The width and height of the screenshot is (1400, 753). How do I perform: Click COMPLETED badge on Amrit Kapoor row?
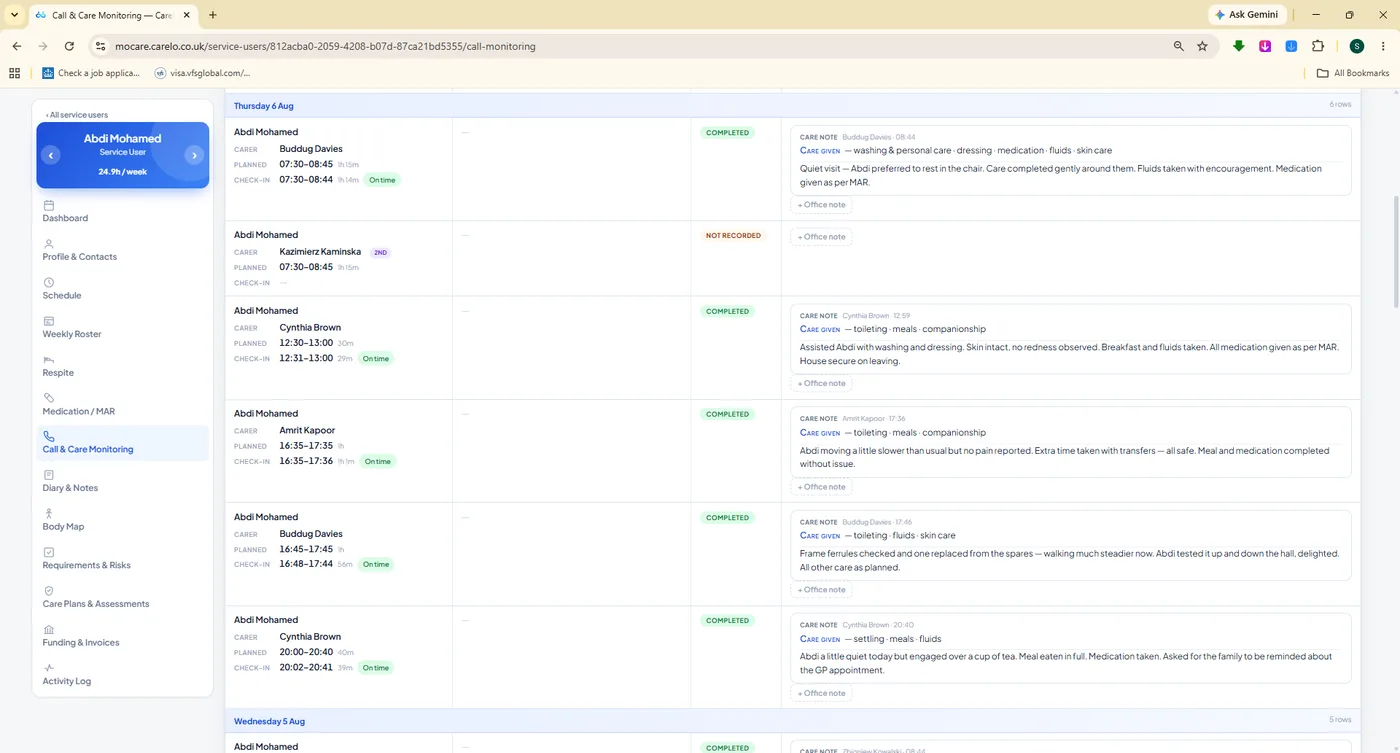(727, 414)
